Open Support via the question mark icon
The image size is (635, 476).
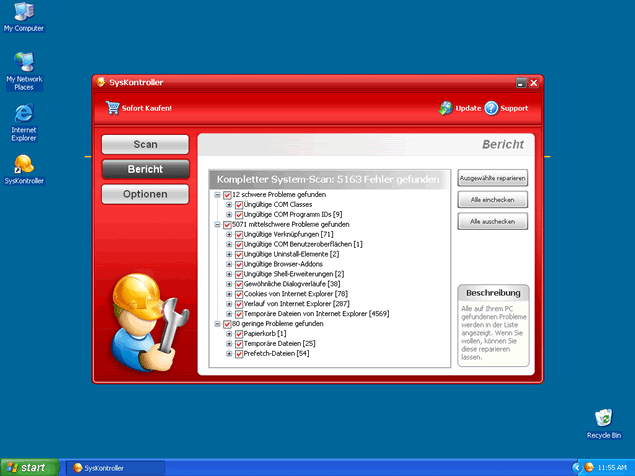pyautogui.click(x=491, y=107)
